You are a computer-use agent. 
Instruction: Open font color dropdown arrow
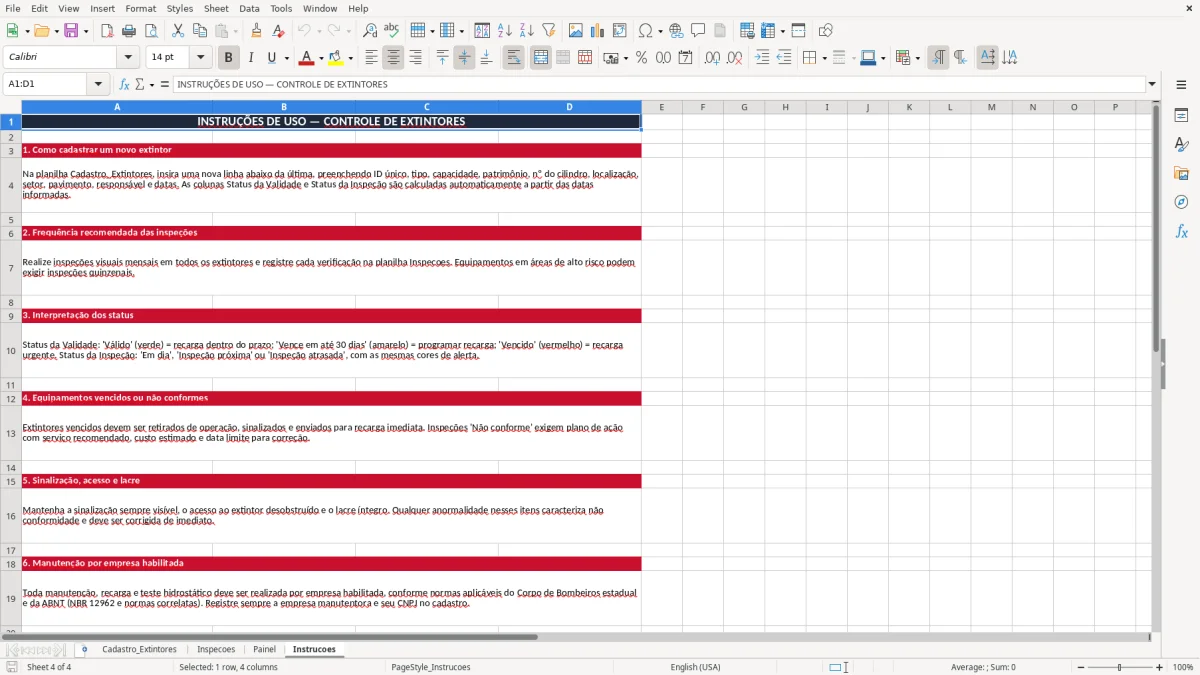(320, 58)
